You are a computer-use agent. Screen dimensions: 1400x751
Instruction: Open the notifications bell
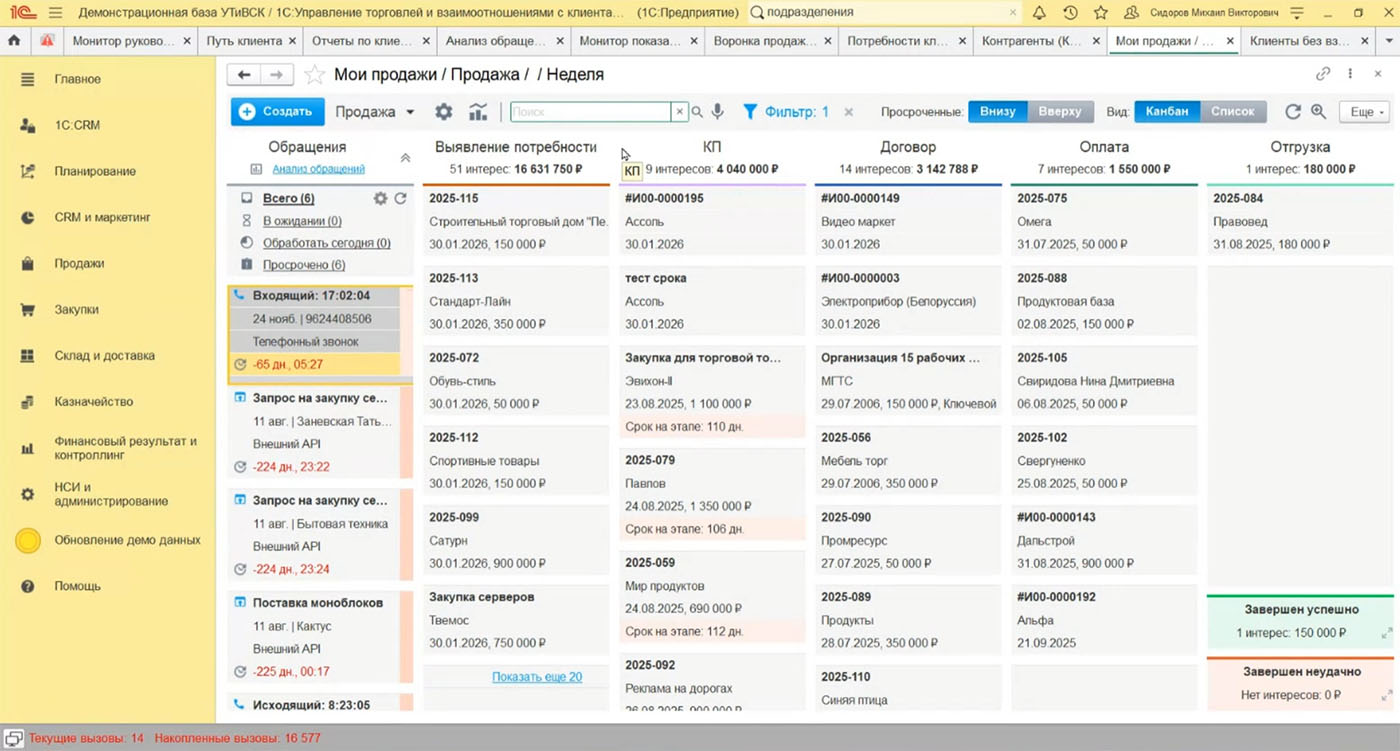[1039, 13]
